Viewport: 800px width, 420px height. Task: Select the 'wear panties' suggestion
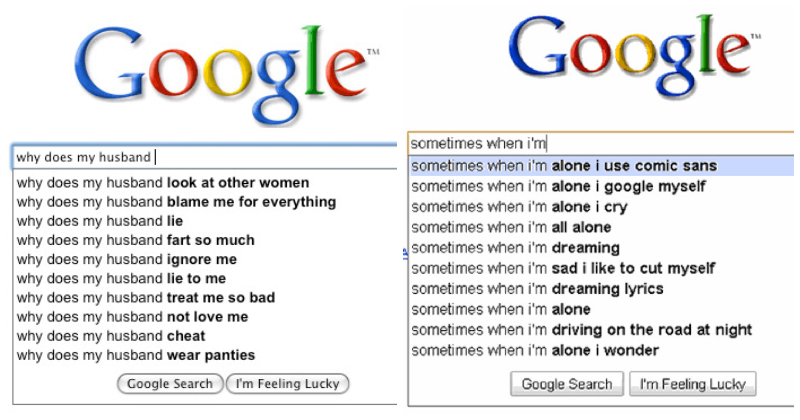(x=136, y=355)
